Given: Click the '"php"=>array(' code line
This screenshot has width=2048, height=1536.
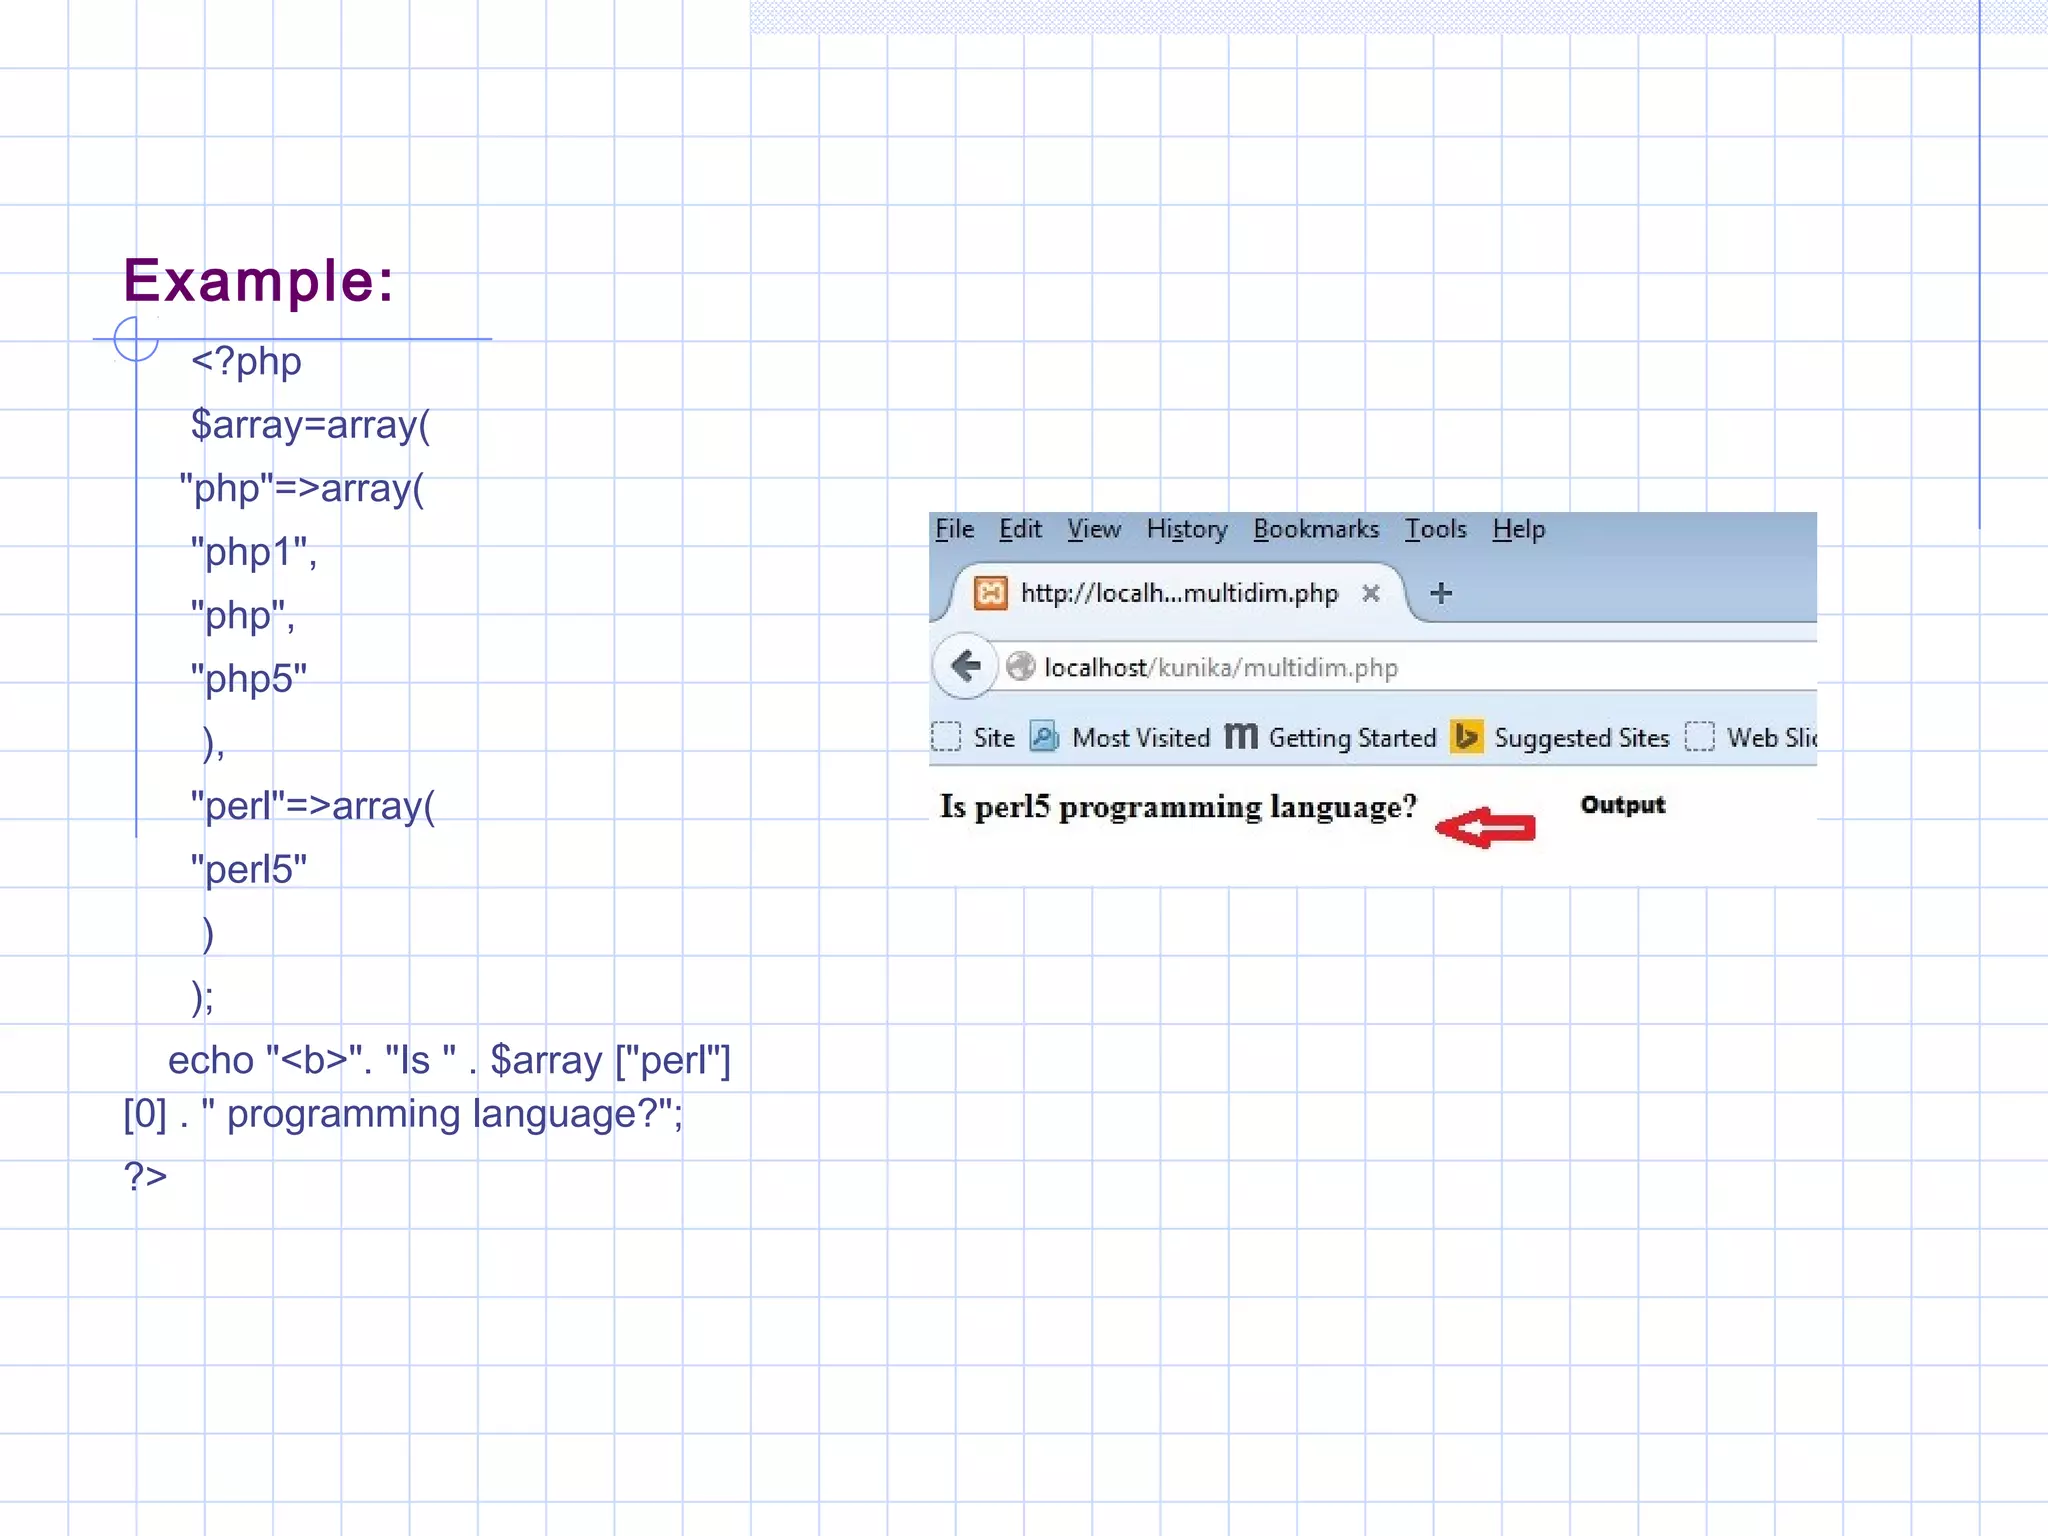Looking at the screenshot, I should [302, 489].
